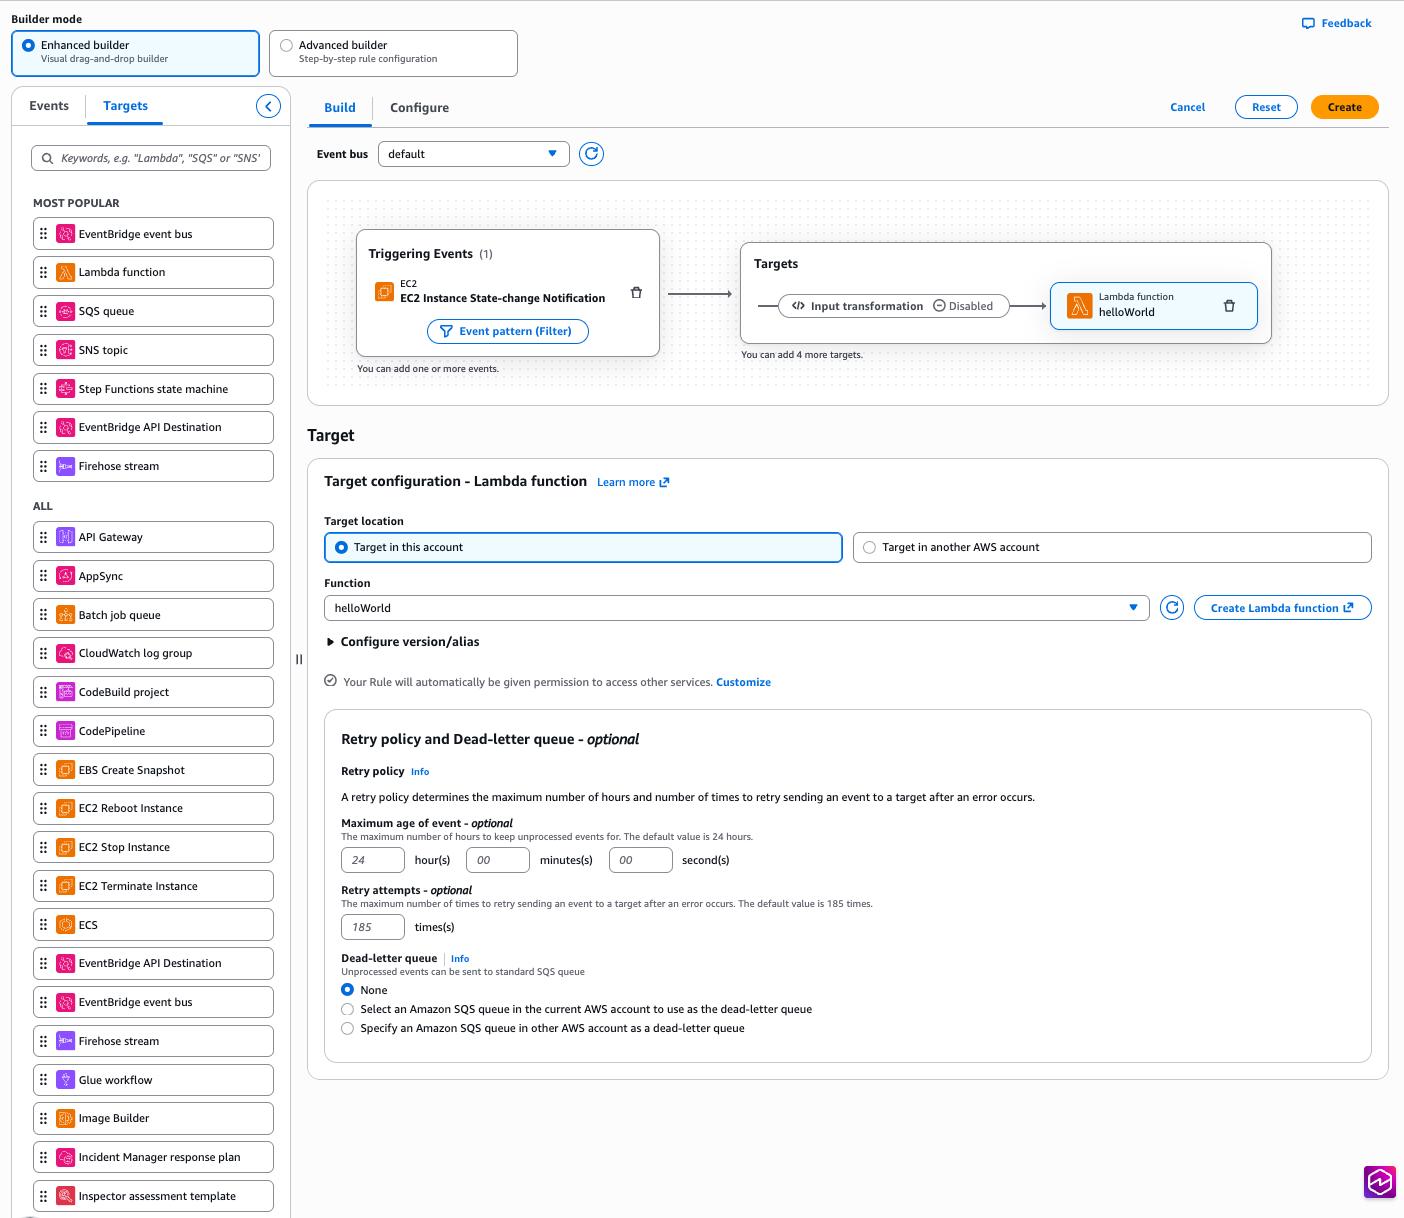Click the Image Builder icon
1404x1218 pixels.
point(65,1118)
